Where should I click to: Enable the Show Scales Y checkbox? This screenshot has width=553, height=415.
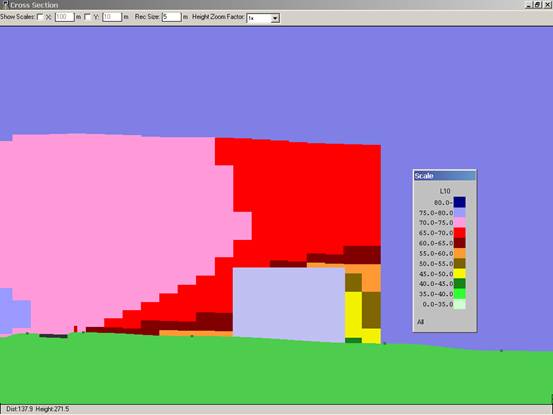coord(87,17)
